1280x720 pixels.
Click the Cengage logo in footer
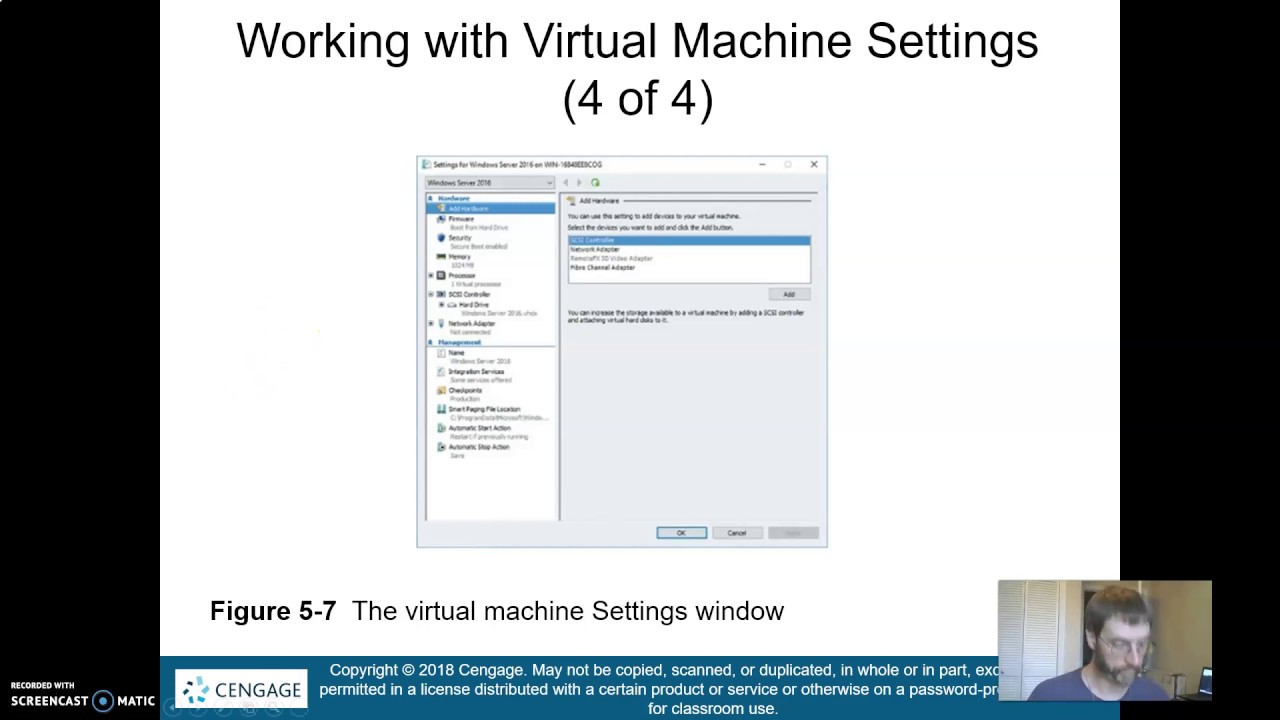(241, 689)
